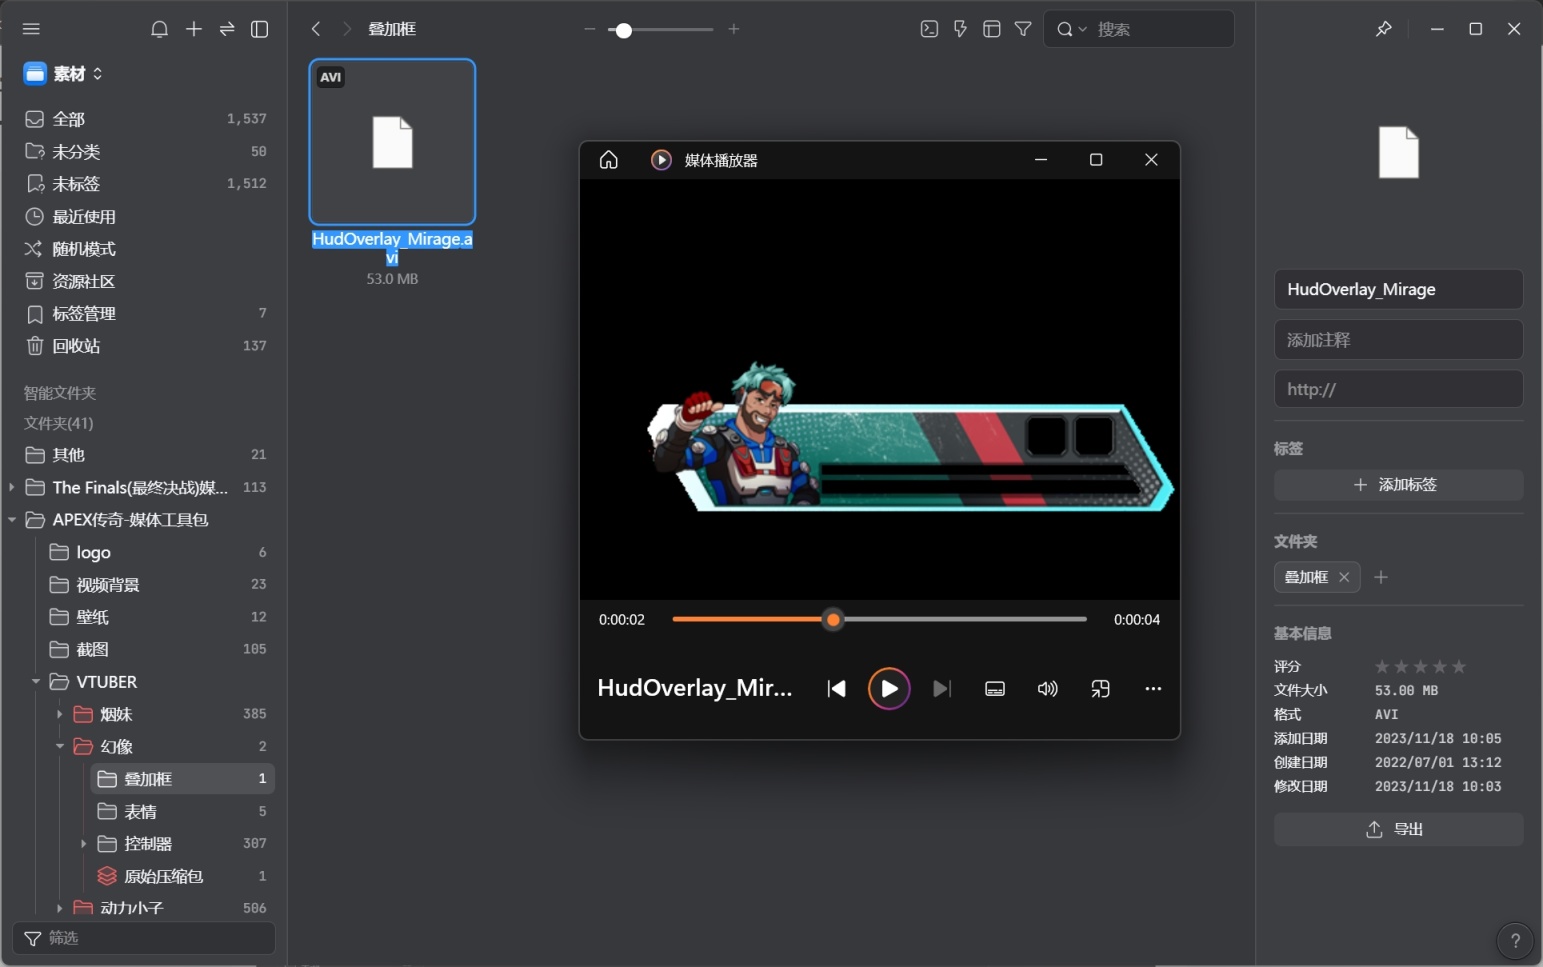Select 未标签 in the sidebar
This screenshot has height=967, width=1543.
point(145,183)
